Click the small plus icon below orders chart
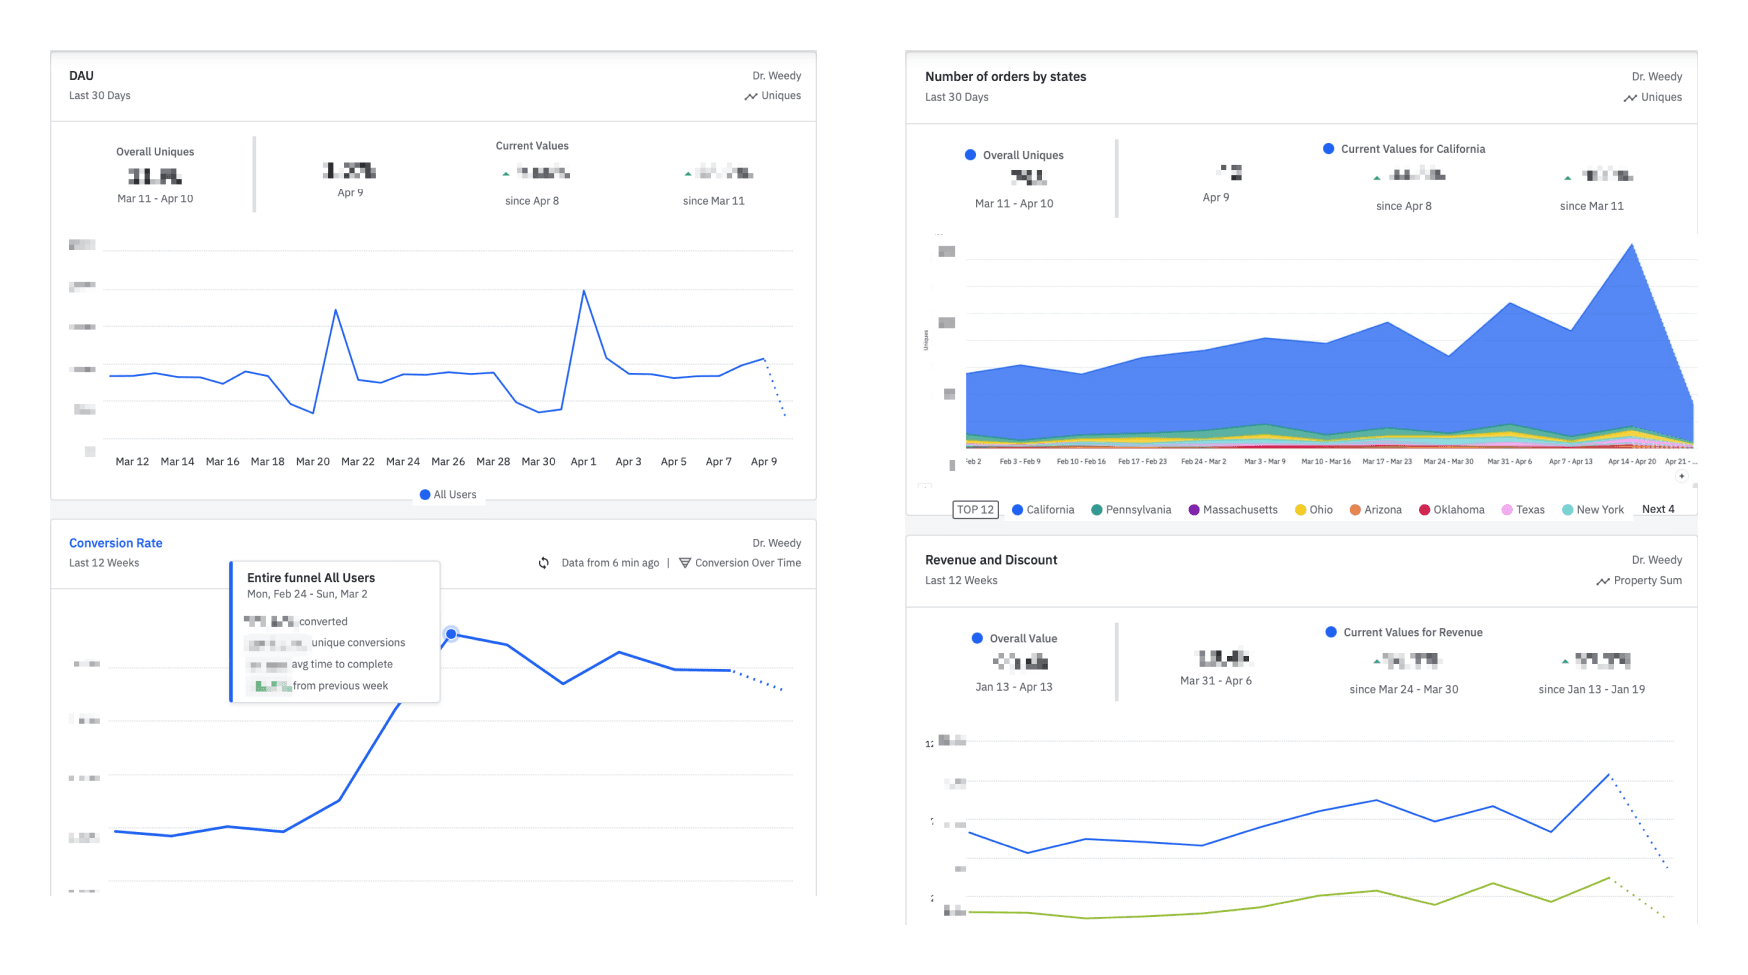 tap(1682, 476)
